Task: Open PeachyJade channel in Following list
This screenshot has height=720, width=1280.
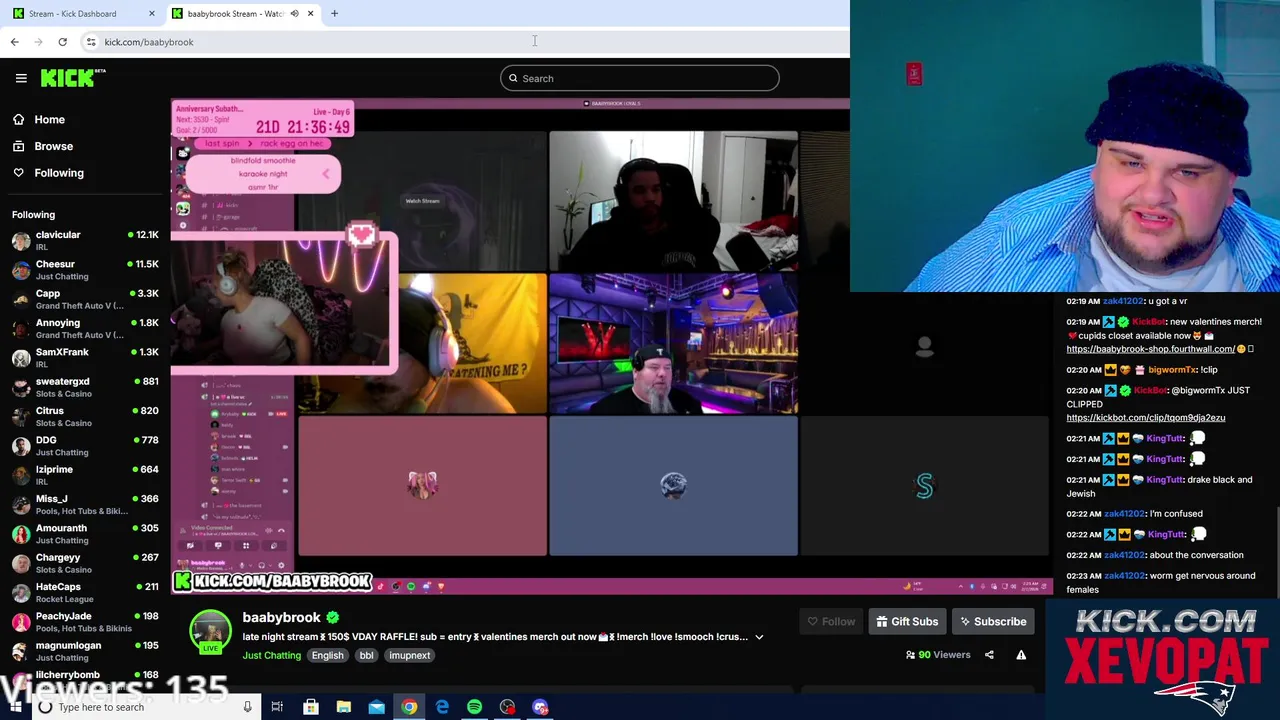Action: pos(84,622)
